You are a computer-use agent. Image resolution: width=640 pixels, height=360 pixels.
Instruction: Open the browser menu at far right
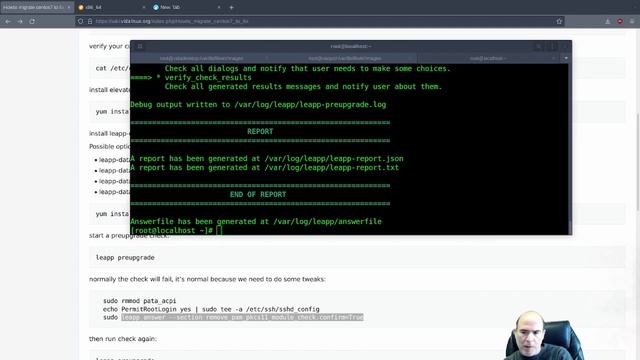[x=632, y=21]
